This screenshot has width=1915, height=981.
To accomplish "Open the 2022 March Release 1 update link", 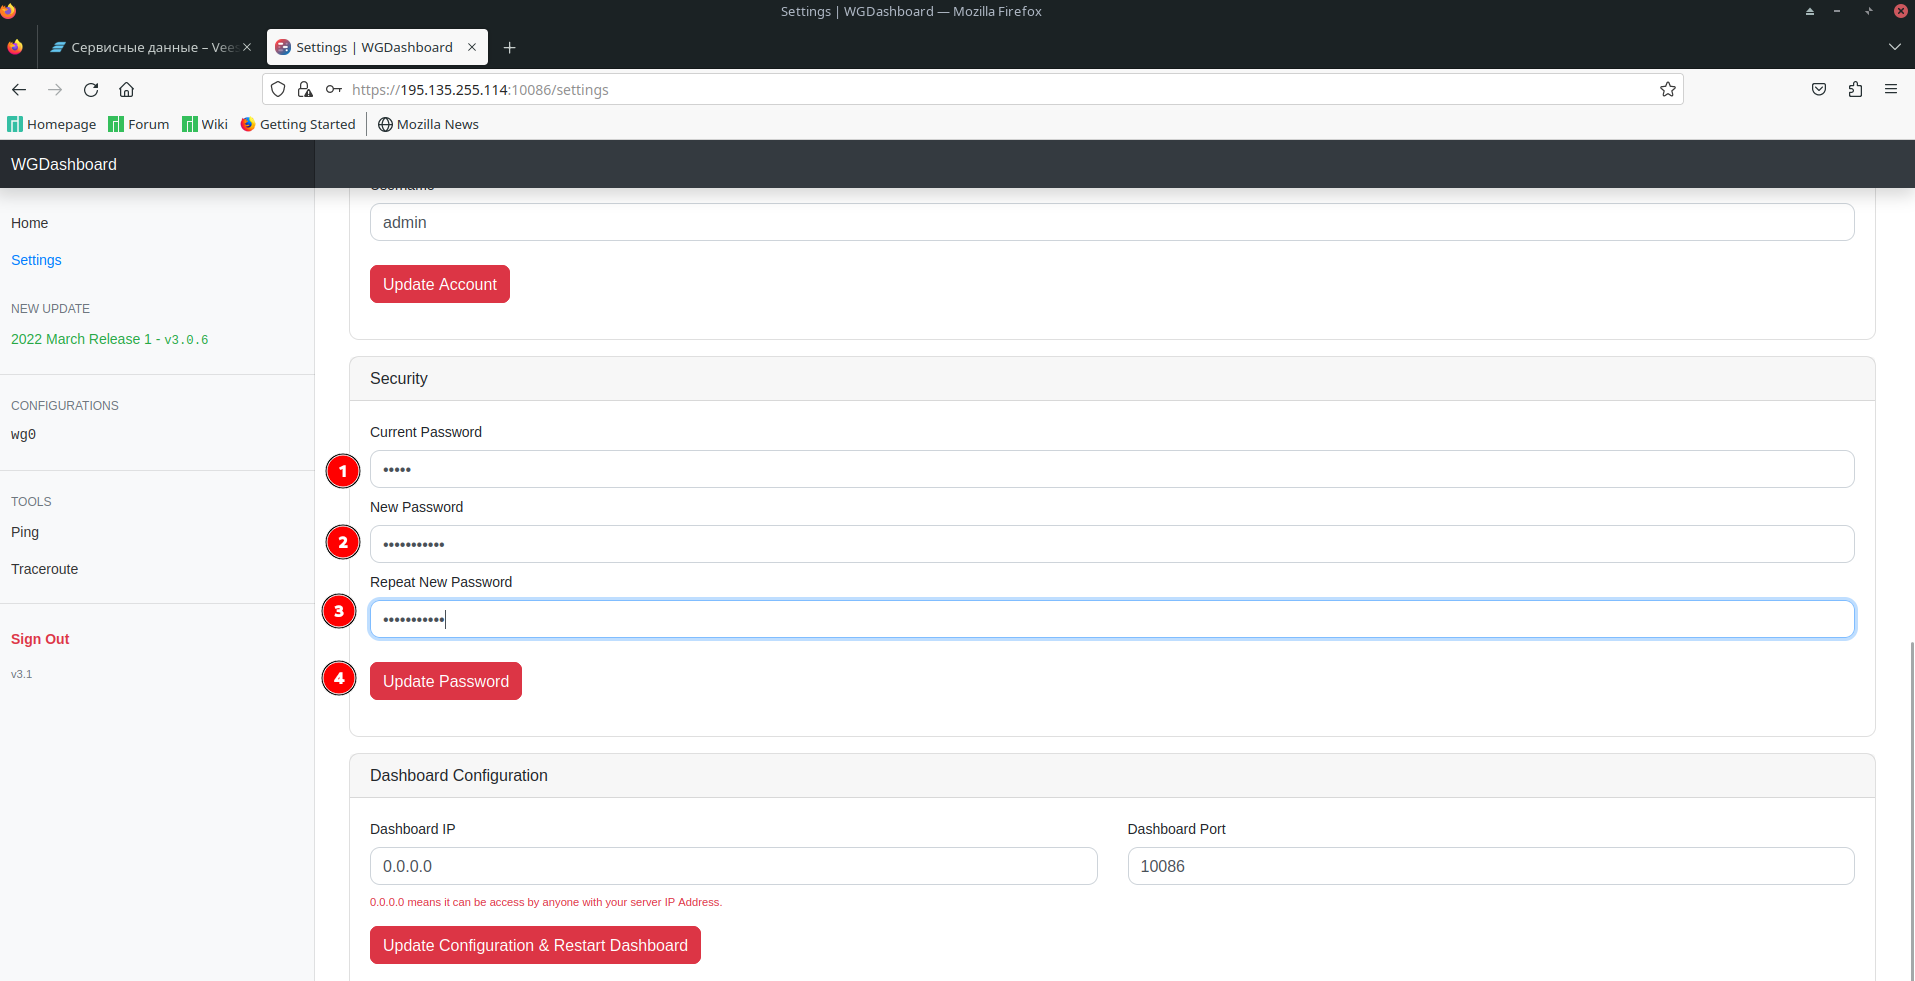I will [110, 339].
